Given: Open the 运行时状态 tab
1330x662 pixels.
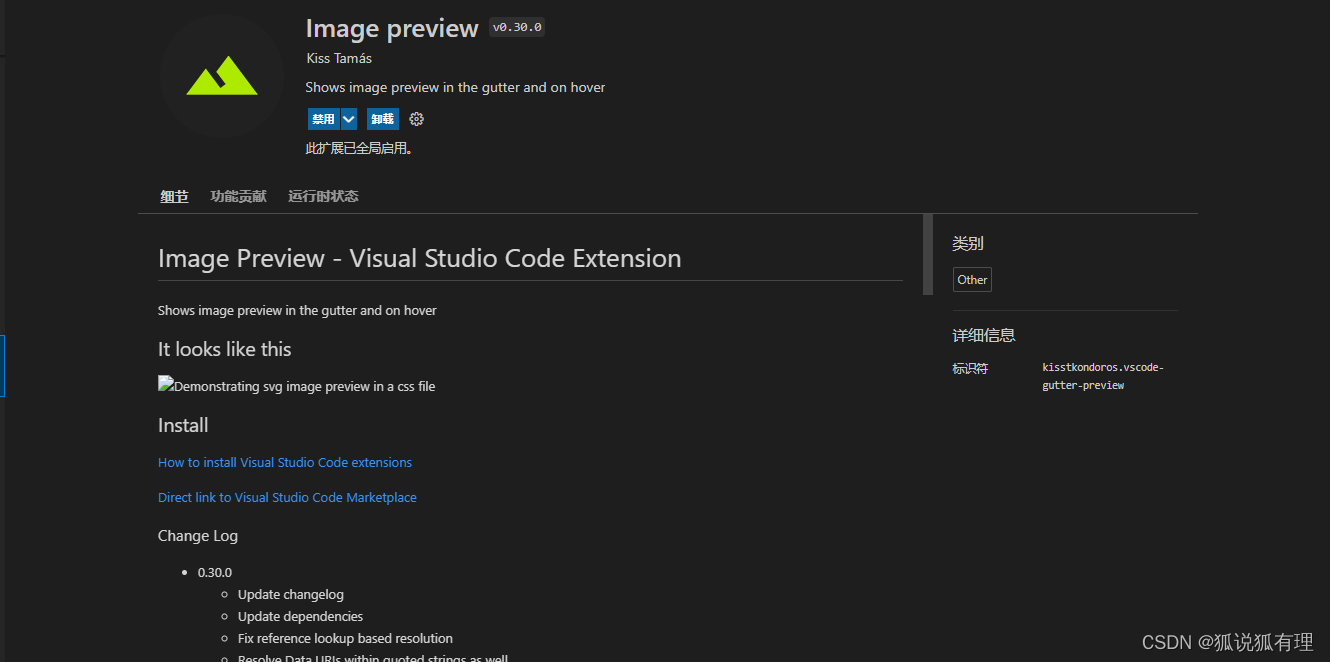Looking at the screenshot, I should click(323, 196).
